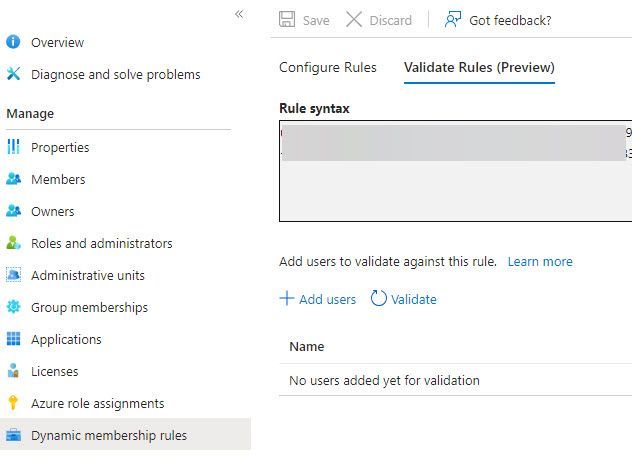The height and width of the screenshot is (456, 632).
Task: Click the Members people icon
Action: point(14,179)
